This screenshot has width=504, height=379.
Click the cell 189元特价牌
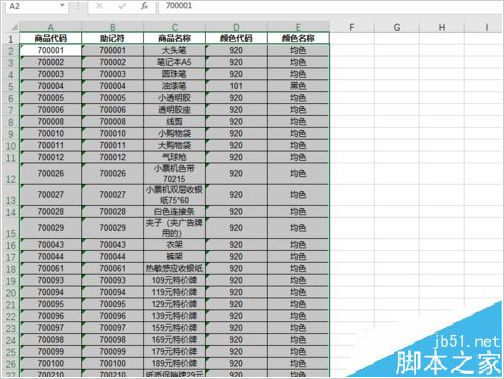tap(174, 364)
